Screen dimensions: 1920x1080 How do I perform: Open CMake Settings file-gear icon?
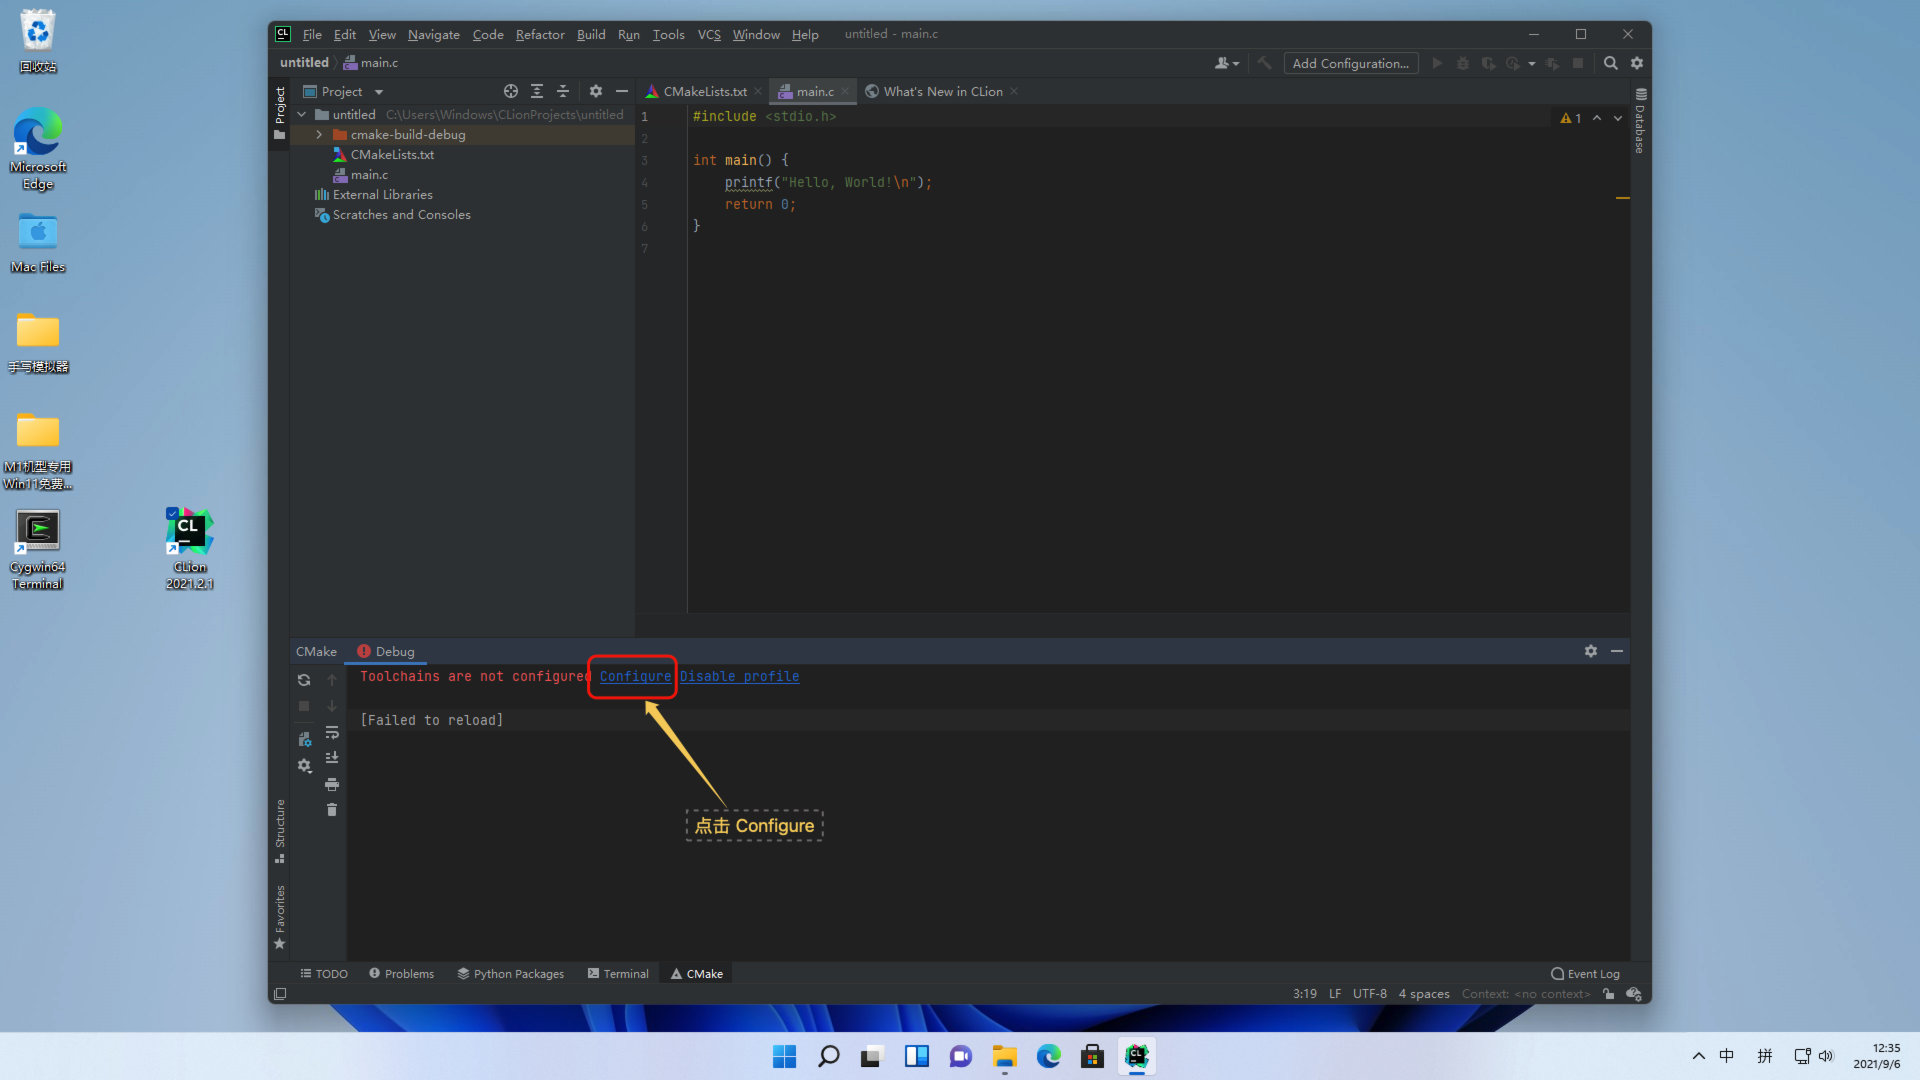click(x=304, y=740)
